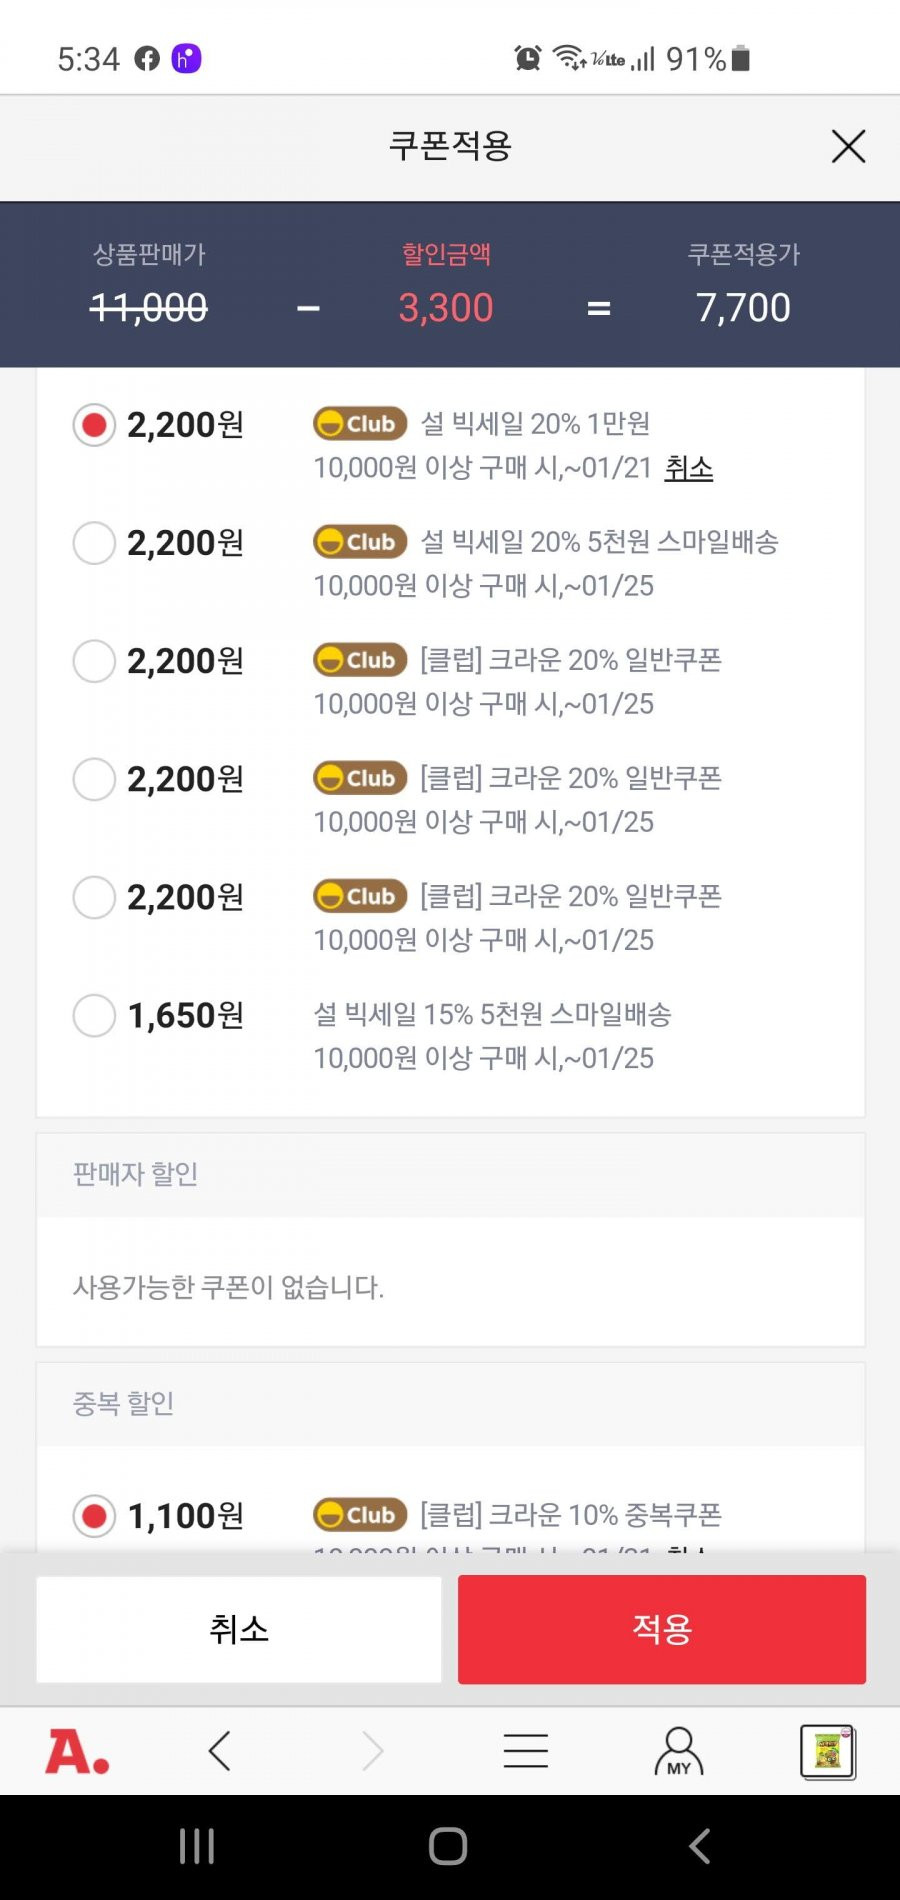
Task: Close the 쿠폰적용 dialog with X
Action: coord(848,147)
